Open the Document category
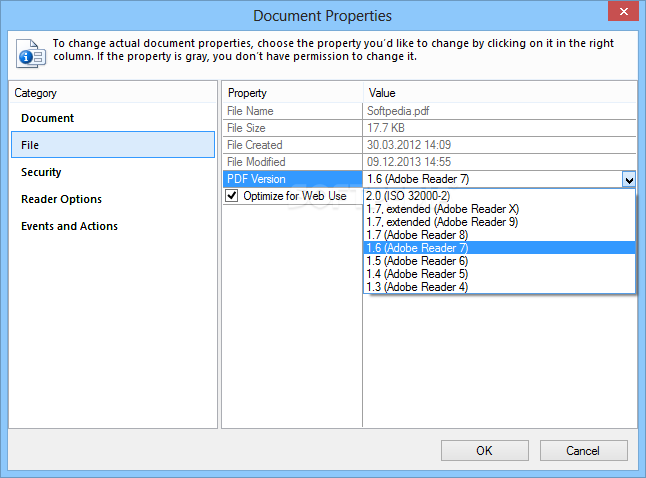 coord(113,118)
